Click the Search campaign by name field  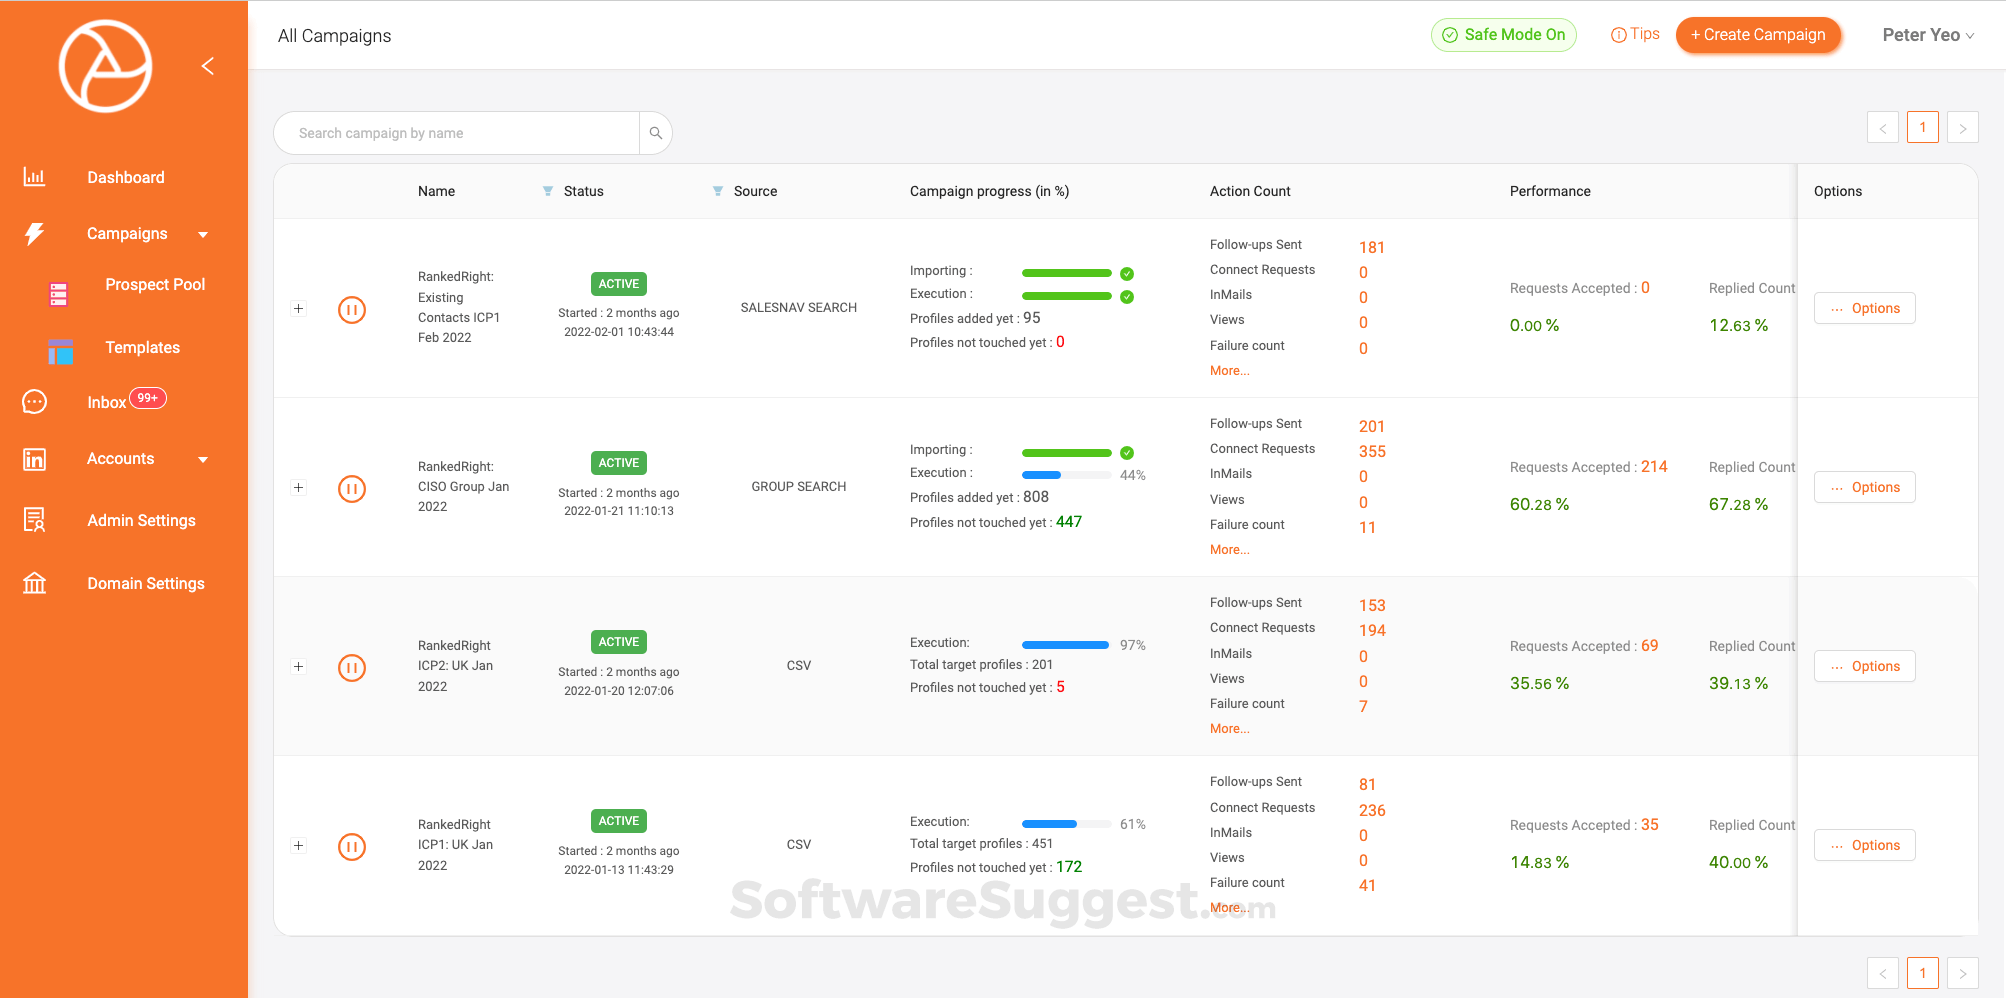pos(457,133)
